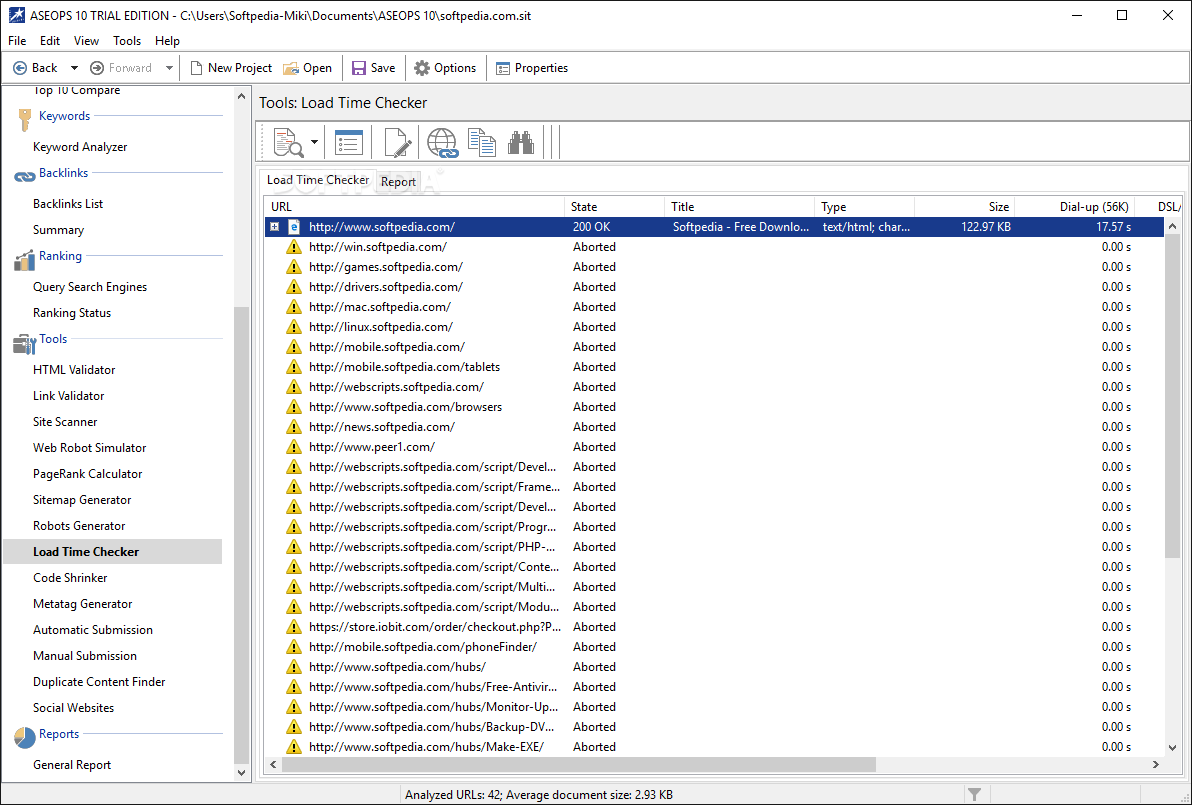Open the Forward button history dropdown
This screenshot has height=805, width=1192.
[x=169, y=68]
